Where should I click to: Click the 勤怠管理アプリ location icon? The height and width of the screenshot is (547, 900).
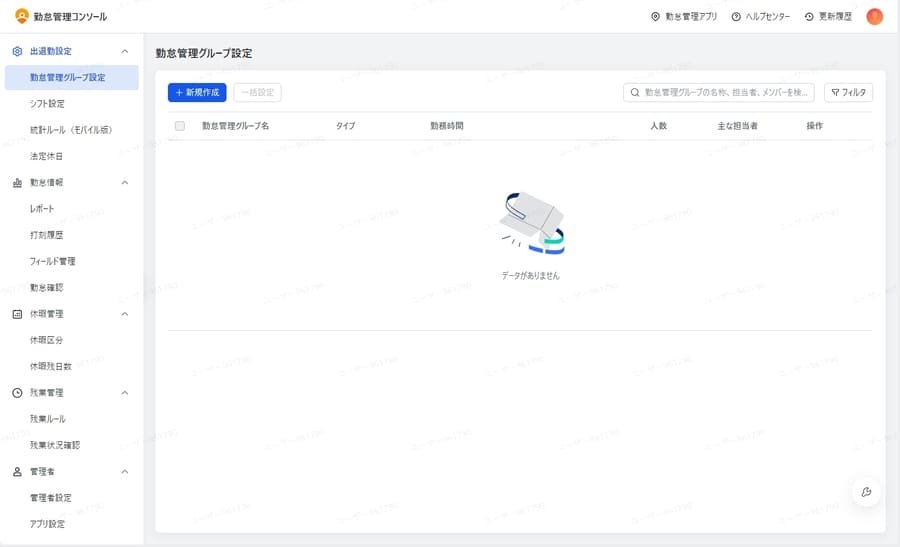655,17
